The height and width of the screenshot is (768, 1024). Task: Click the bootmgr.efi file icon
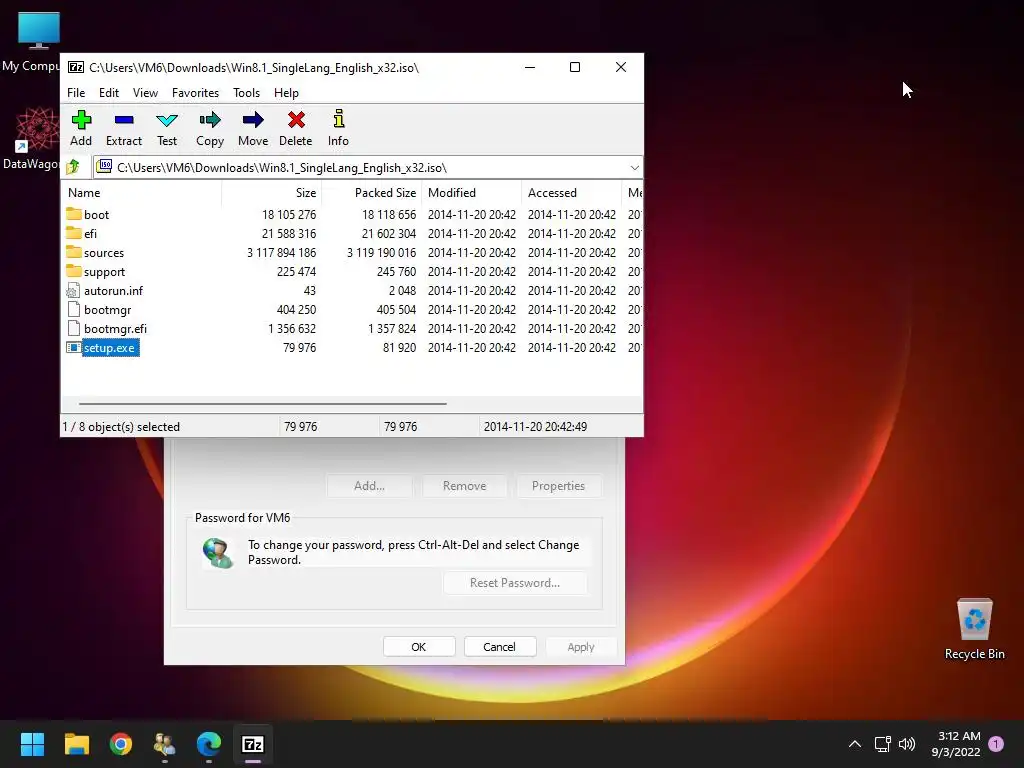pos(73,328)
